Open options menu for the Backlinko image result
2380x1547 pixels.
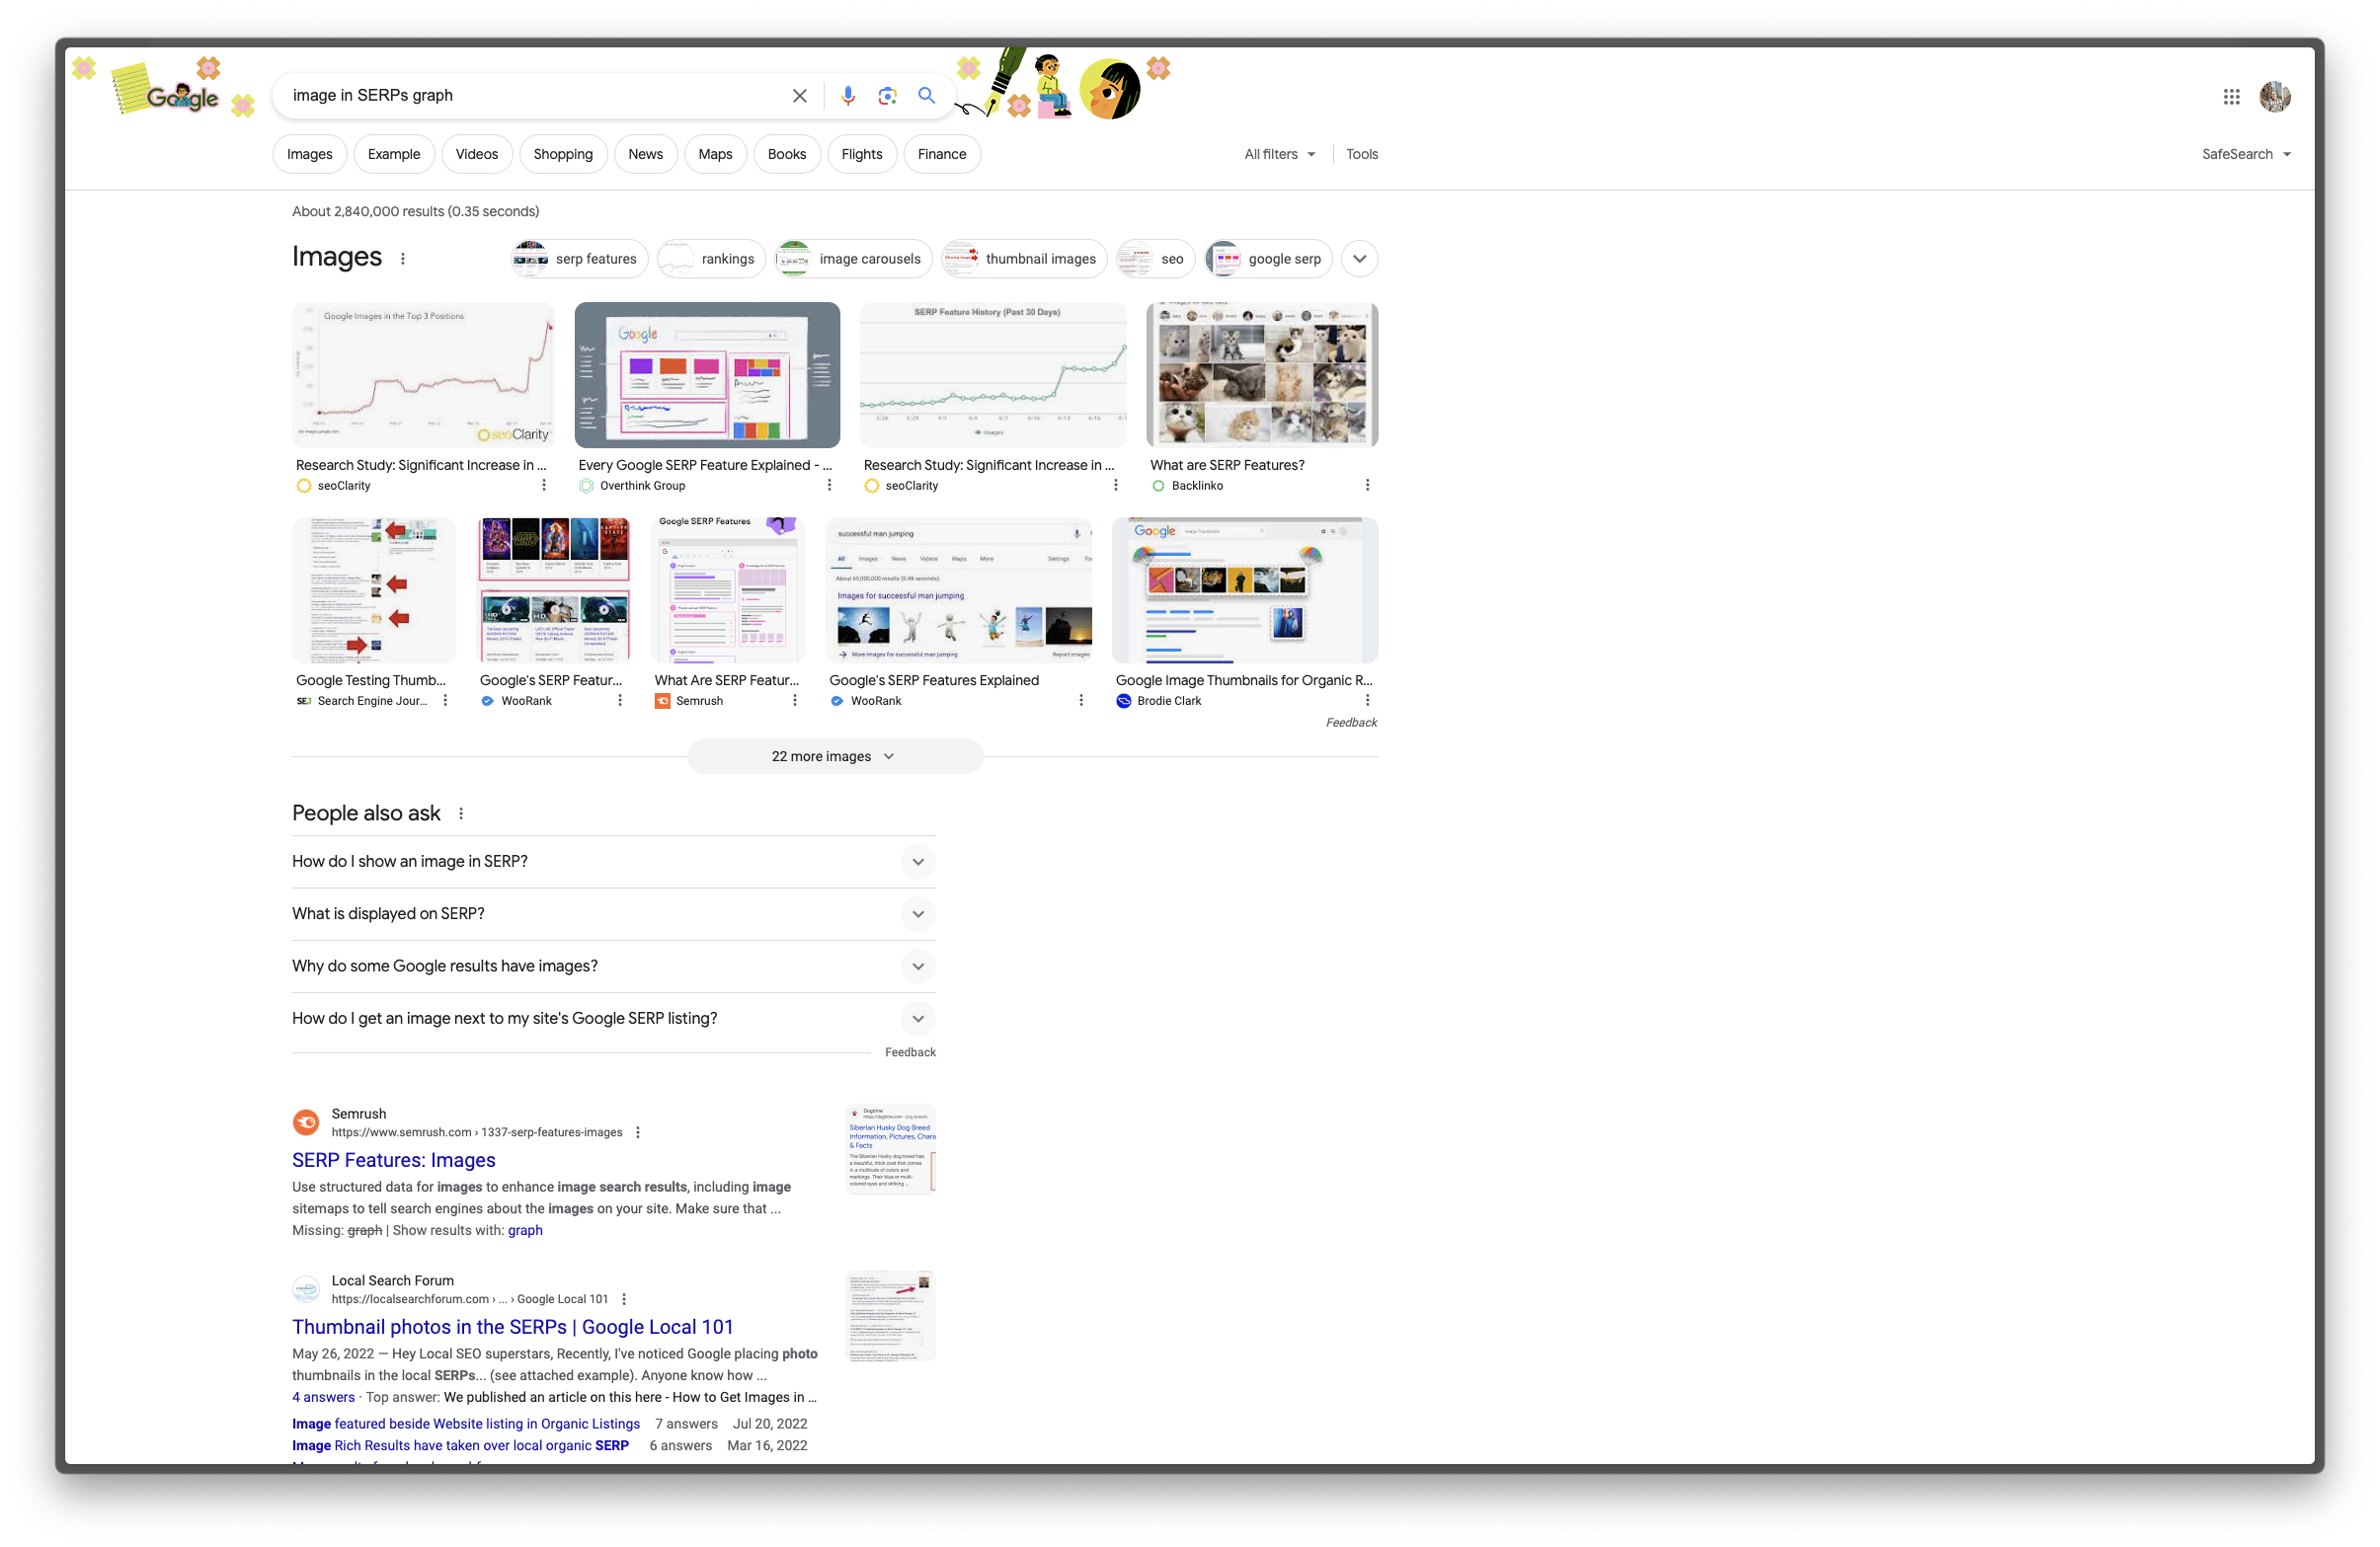pyautogui.click(x=1367, y=485)
